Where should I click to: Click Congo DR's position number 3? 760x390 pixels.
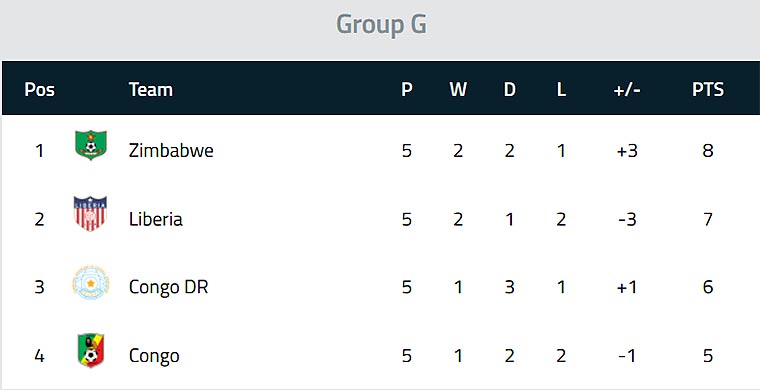[x=39, y=287]
